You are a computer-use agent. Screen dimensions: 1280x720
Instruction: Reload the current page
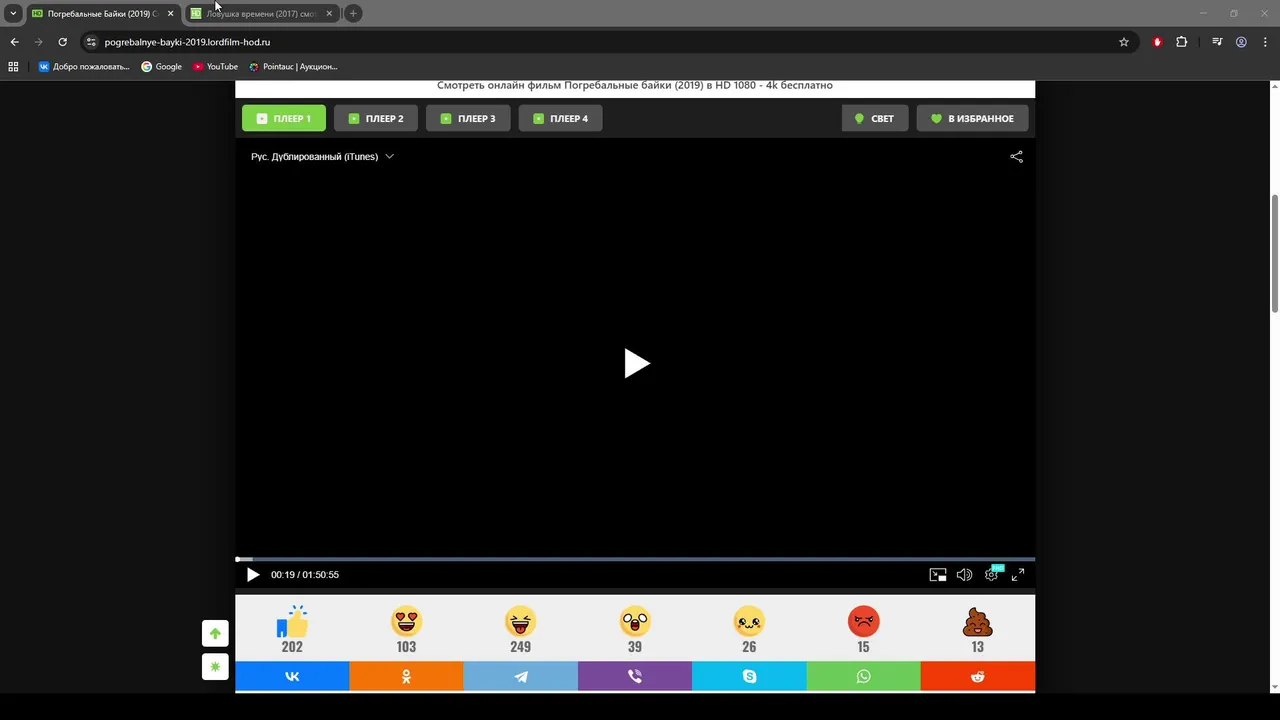point(62,42)
